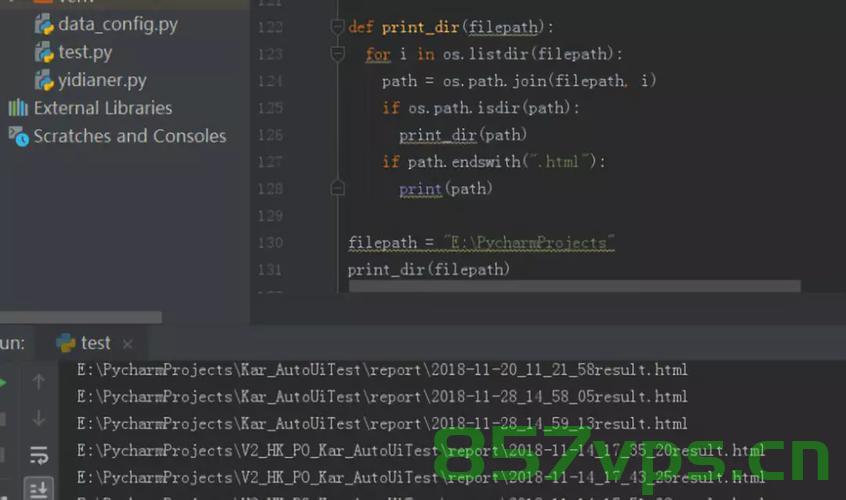
Task: Click the Down the stack trace arrow
Action: pyautogui.click(x=38, y=417)
